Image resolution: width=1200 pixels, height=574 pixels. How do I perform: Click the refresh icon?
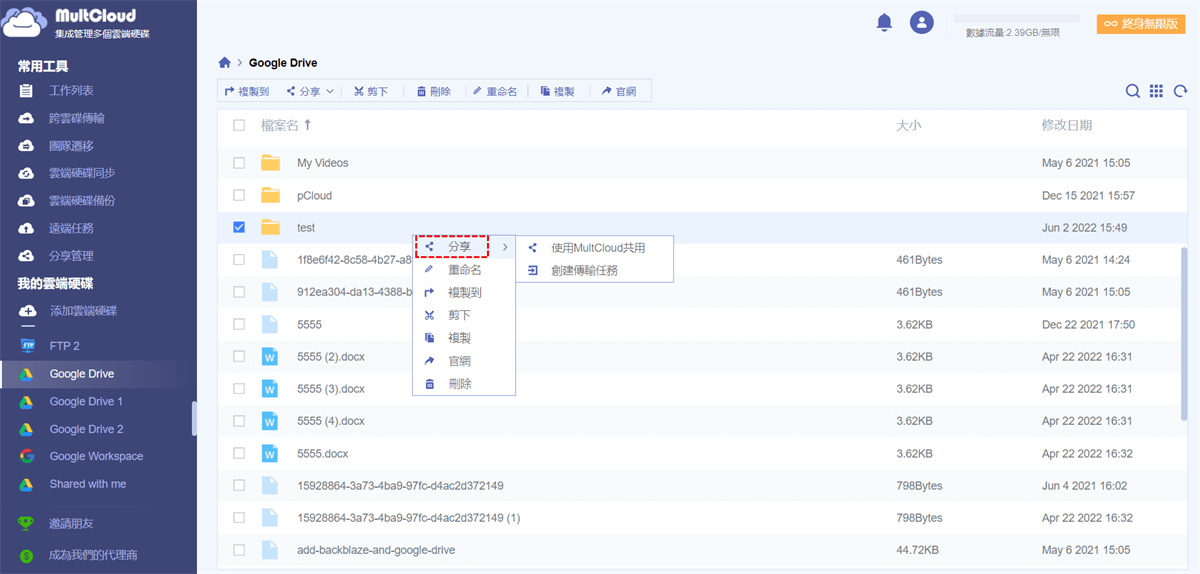(x=1179, y=91)
